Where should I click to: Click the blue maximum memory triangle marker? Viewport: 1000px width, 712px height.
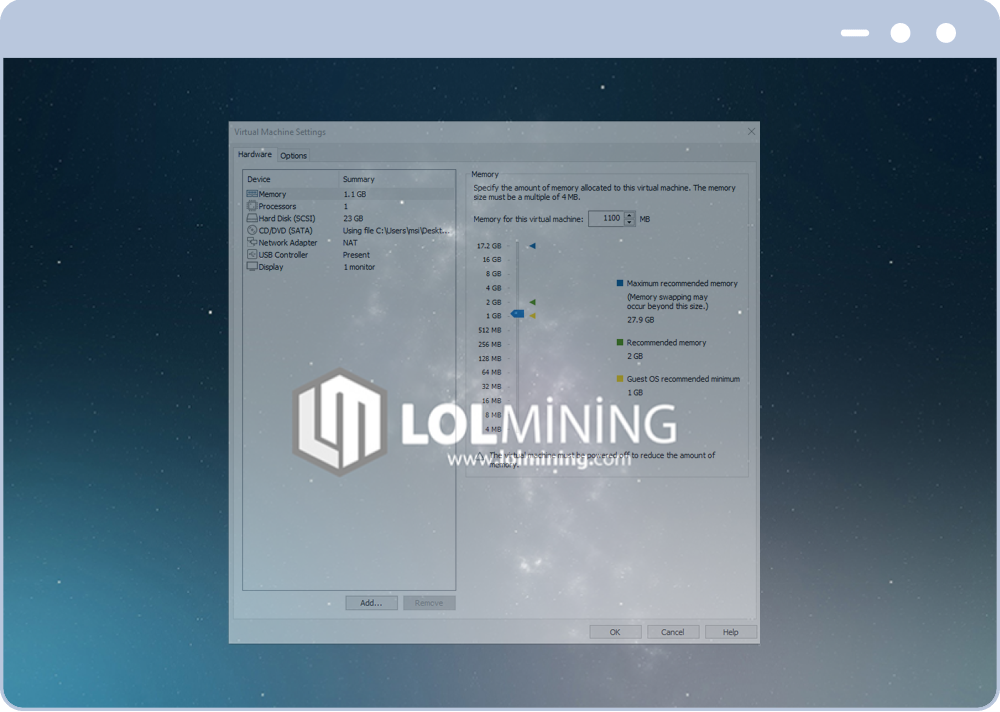pos(532,246)
